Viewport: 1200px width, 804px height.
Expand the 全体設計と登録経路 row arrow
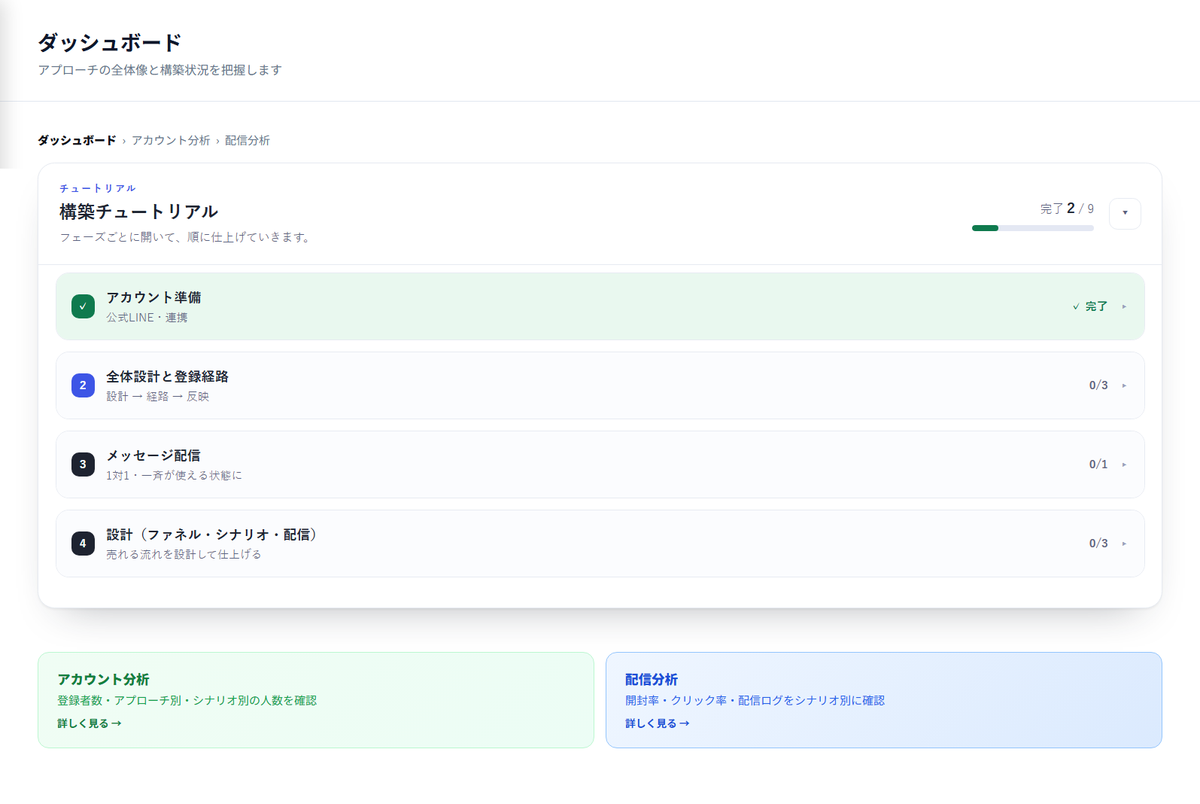point(1124,385)
